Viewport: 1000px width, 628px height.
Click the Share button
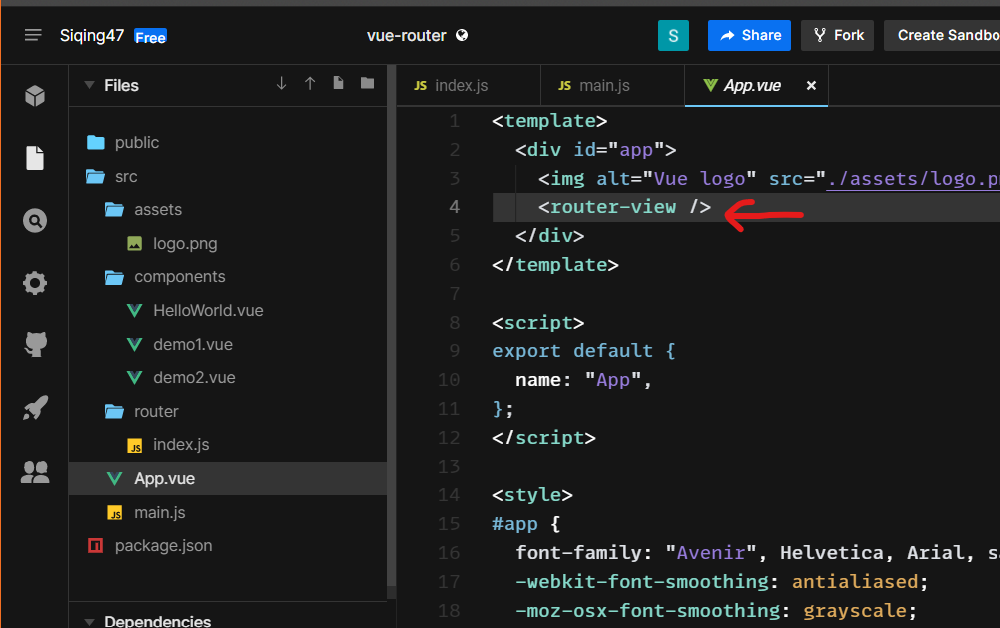pyautogui.click(x=749, y=35)
